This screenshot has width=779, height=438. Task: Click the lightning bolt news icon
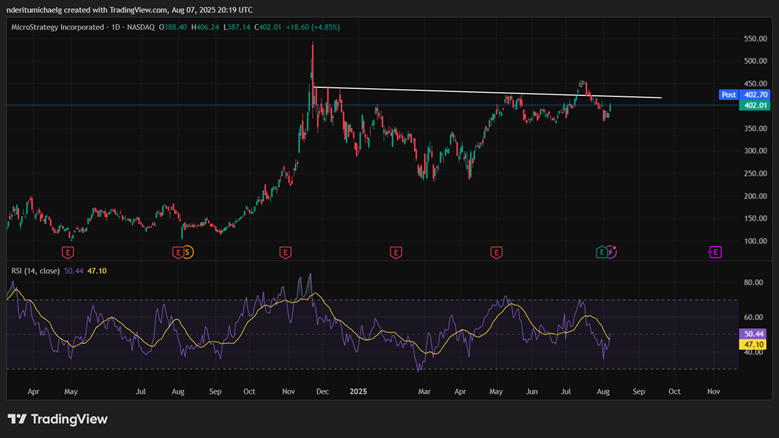point(612,252)
